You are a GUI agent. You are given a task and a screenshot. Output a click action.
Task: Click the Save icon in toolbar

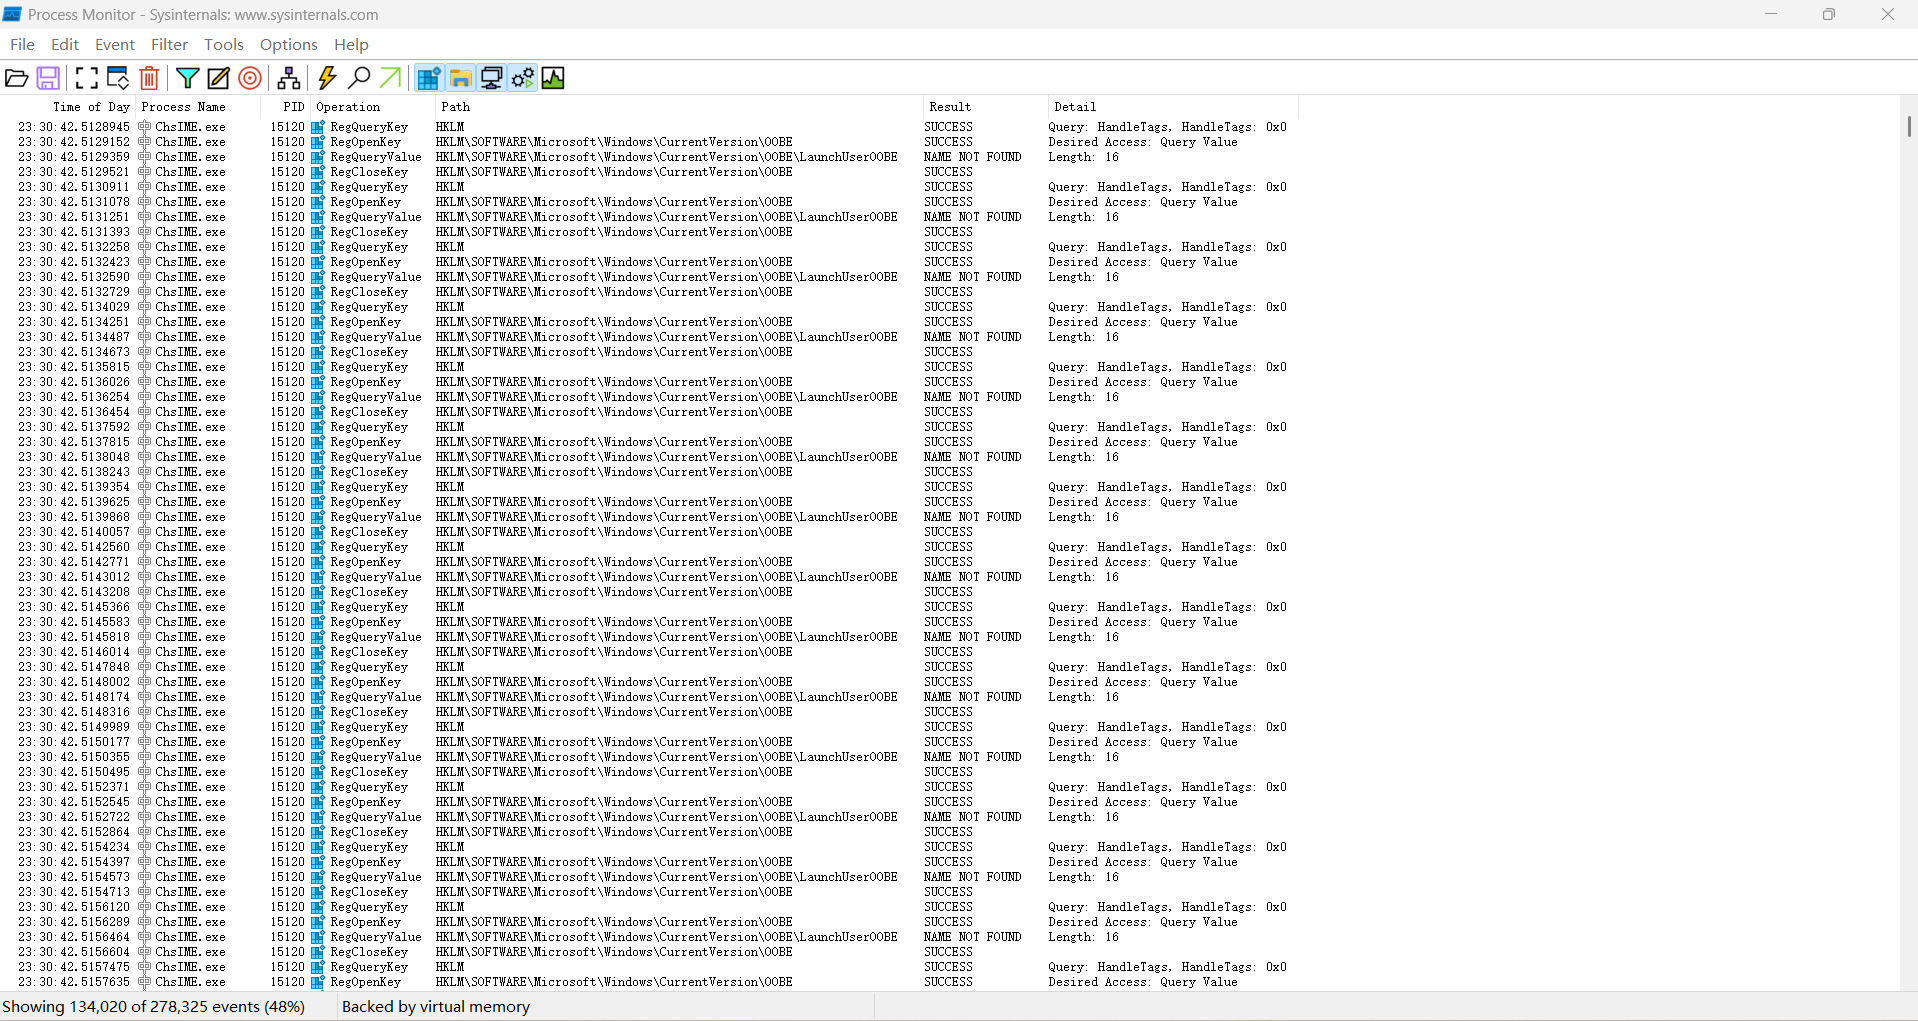click(48, 78)
